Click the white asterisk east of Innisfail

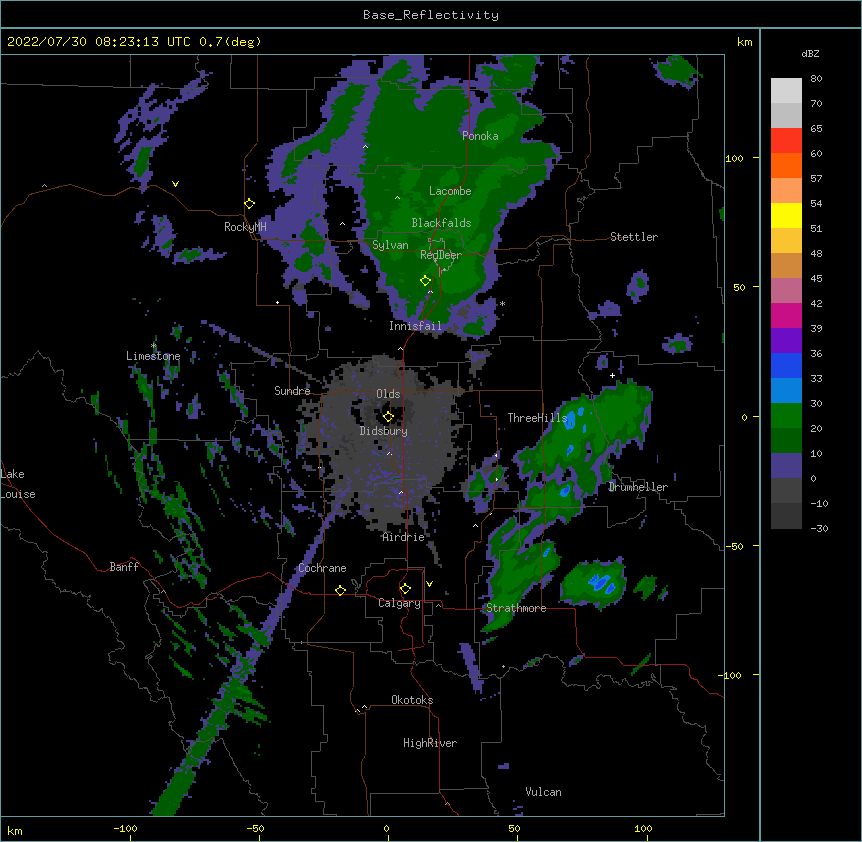pyautogui.click(x=502, y=304)
